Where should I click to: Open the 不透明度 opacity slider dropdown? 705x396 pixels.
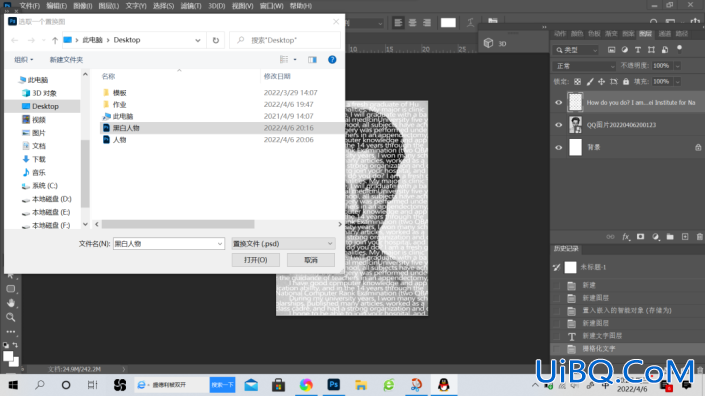point(677,66)
